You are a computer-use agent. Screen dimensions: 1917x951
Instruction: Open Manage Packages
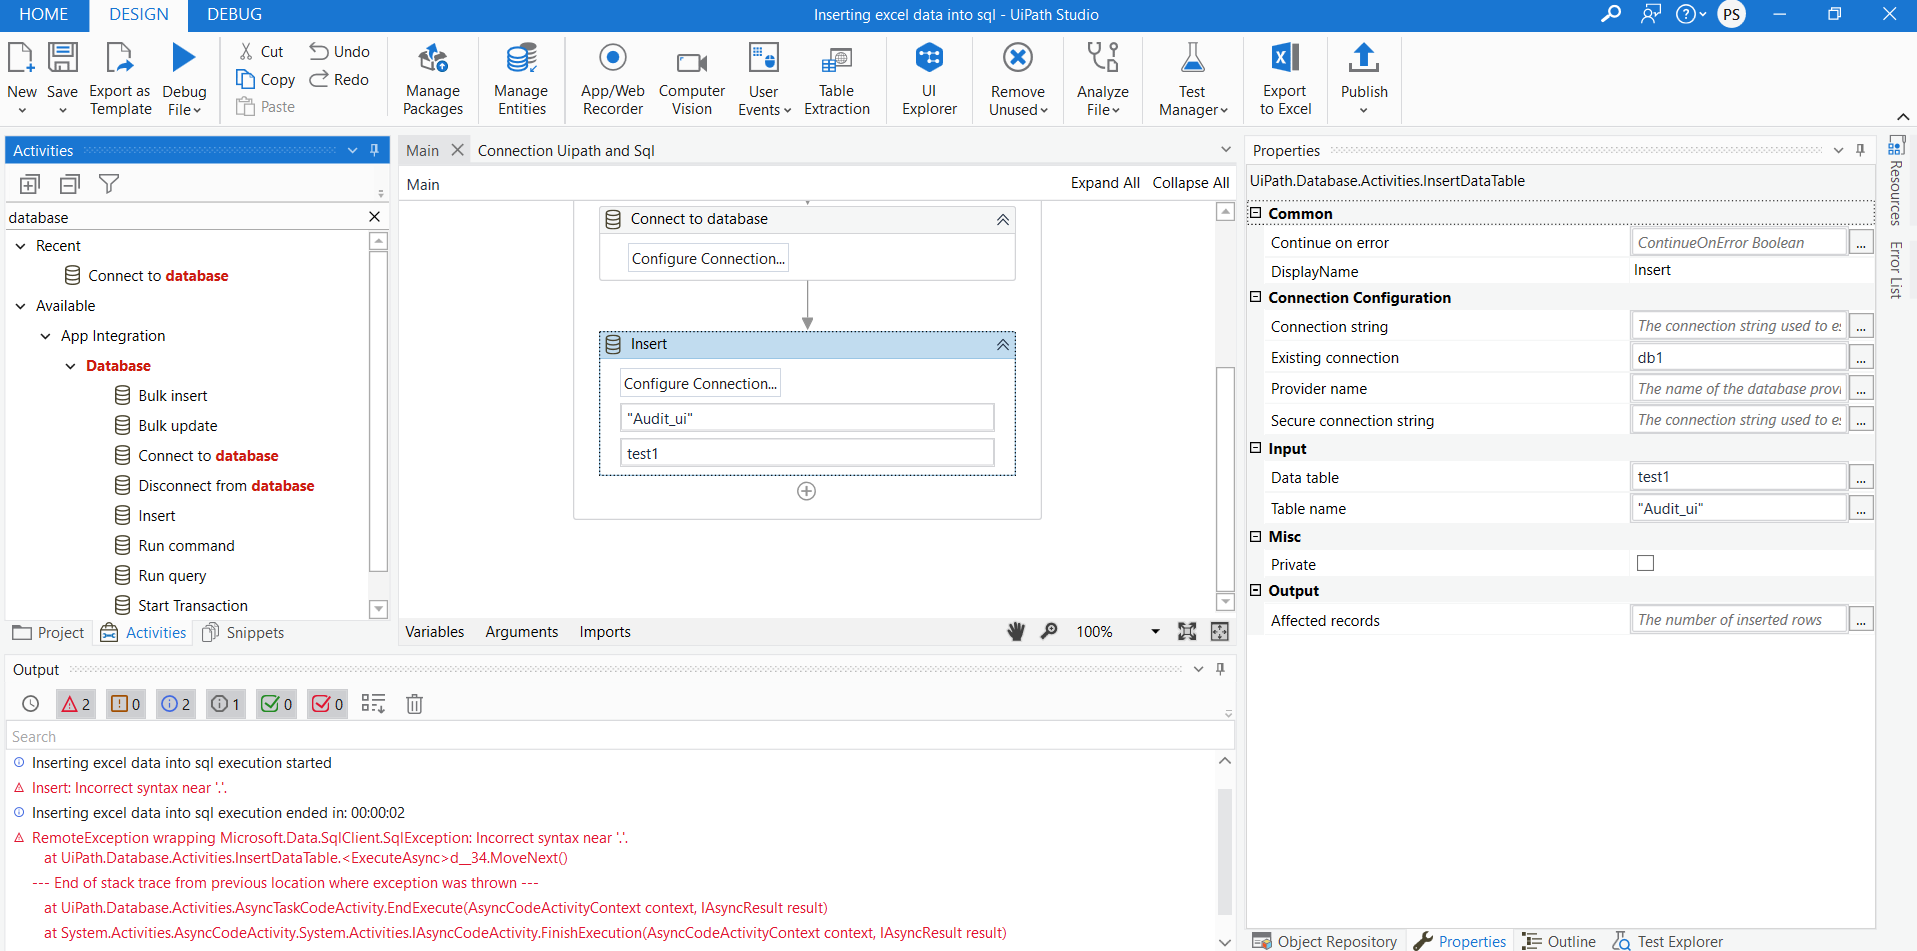click(x=432, y=78)
